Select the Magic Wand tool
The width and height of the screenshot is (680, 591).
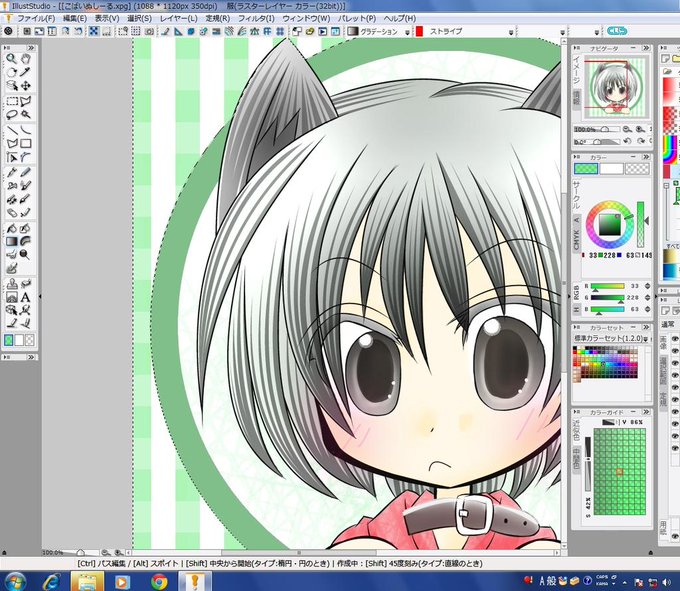[26, 115]
